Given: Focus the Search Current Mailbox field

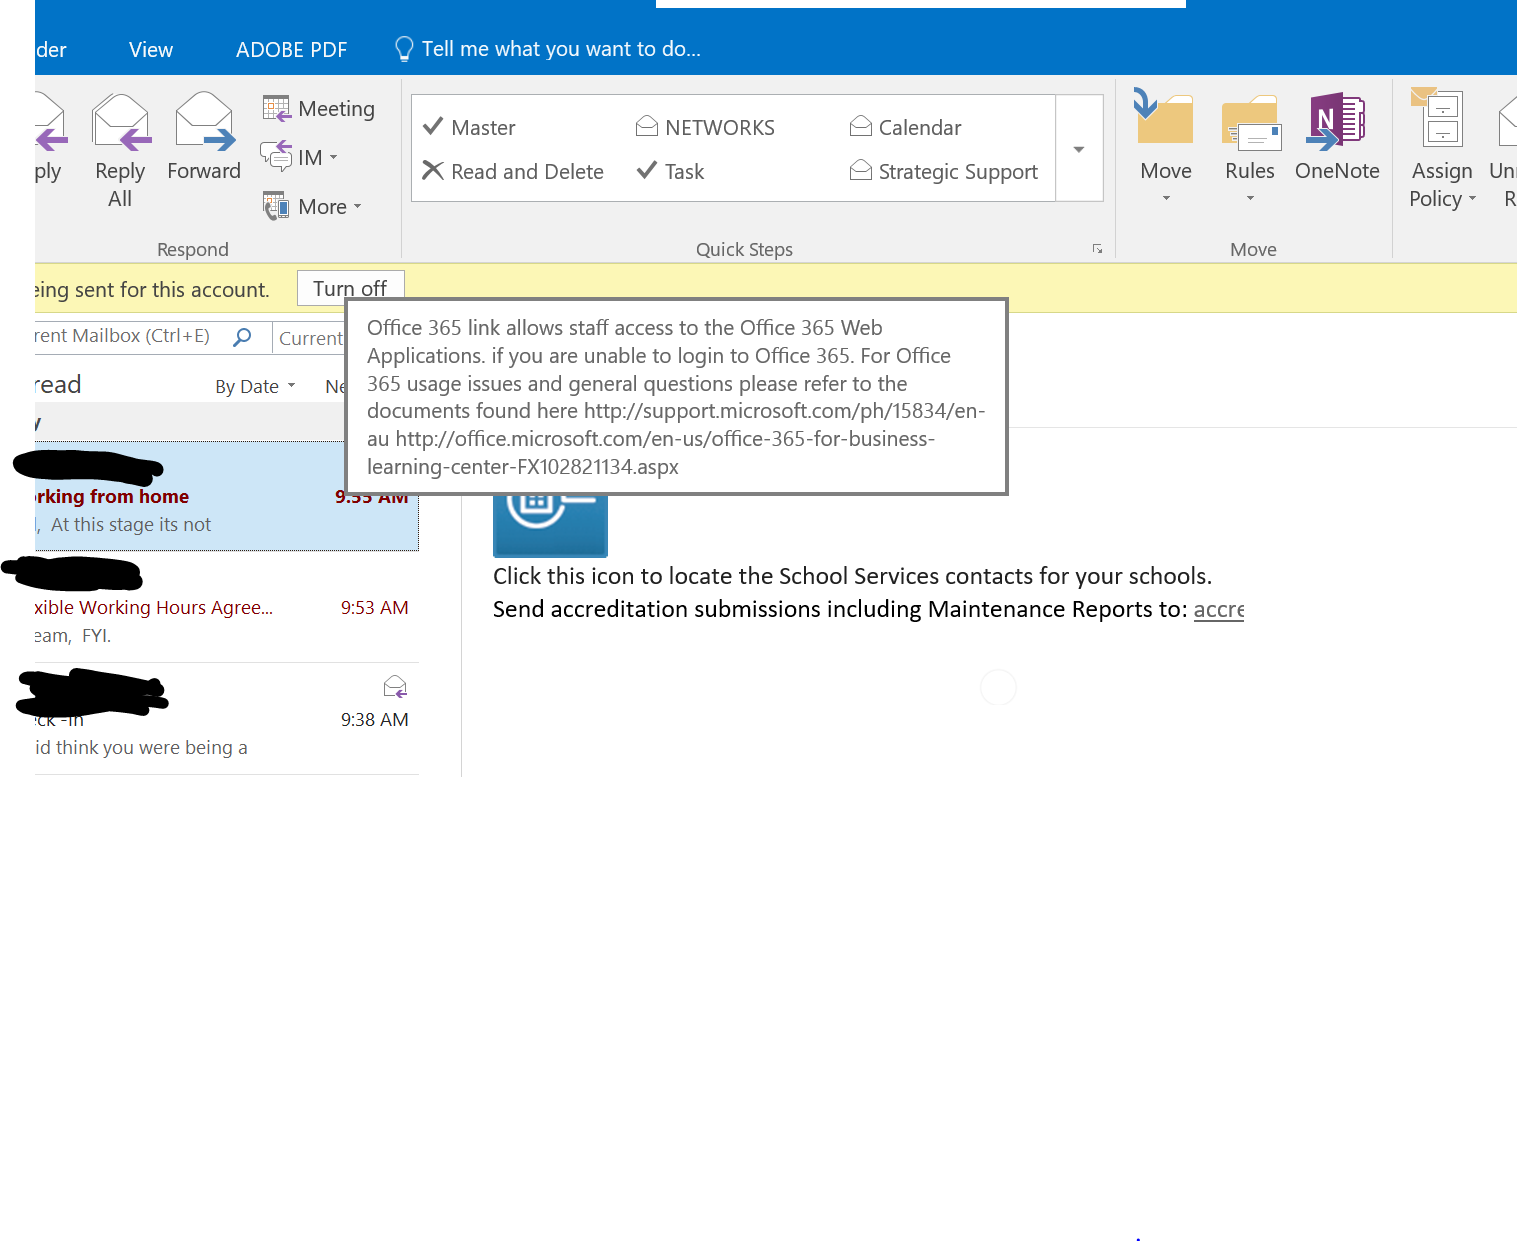Looking at the screenshot, I should click(x=130, y=336).
